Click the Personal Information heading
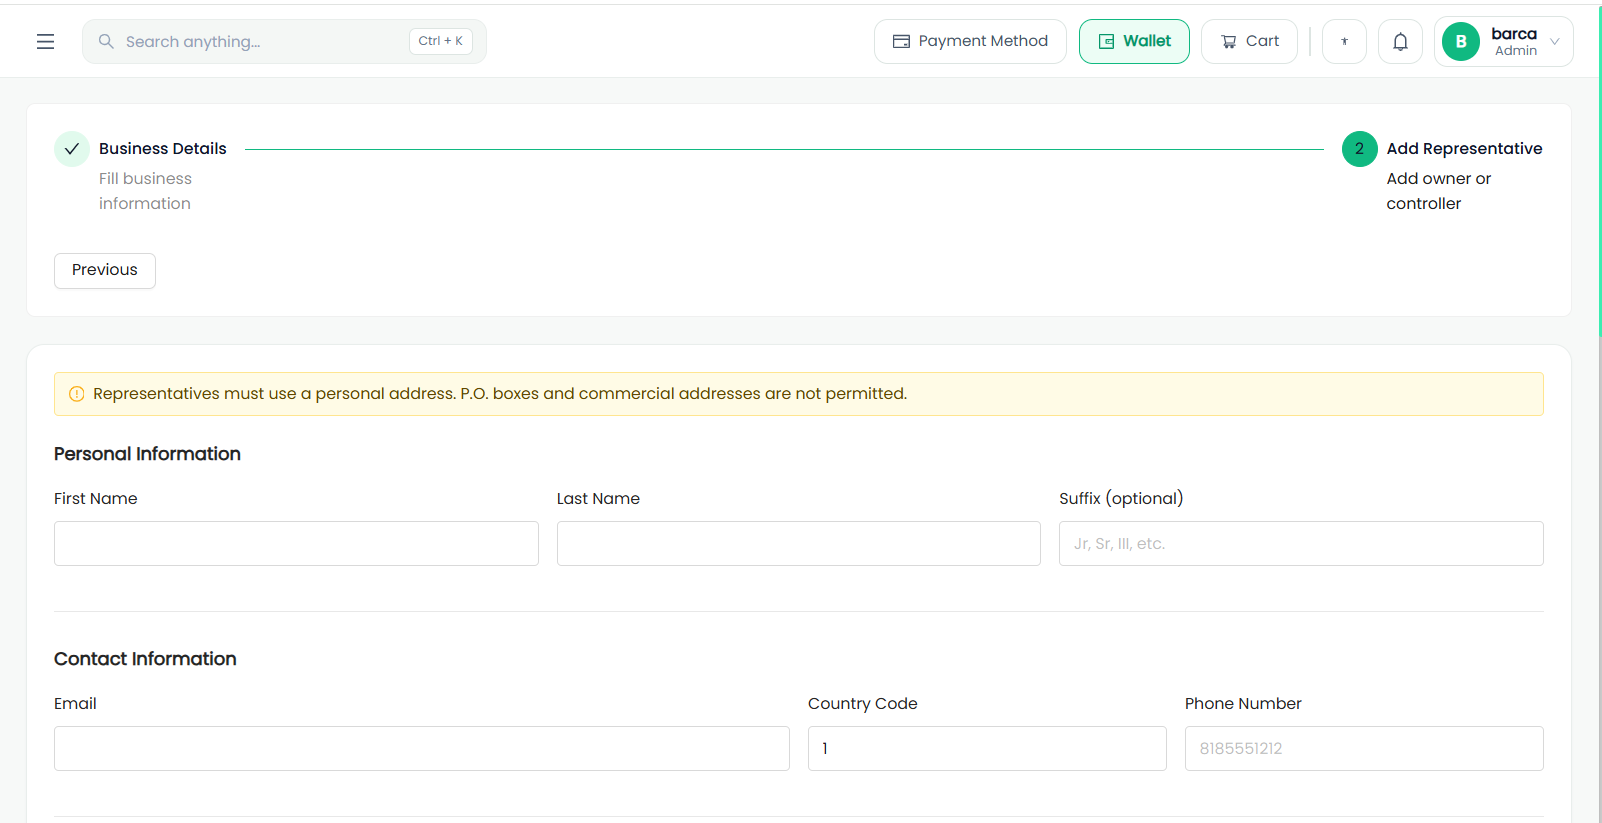The height and width of the screenshot is (823, 1602). pos(147,454)
